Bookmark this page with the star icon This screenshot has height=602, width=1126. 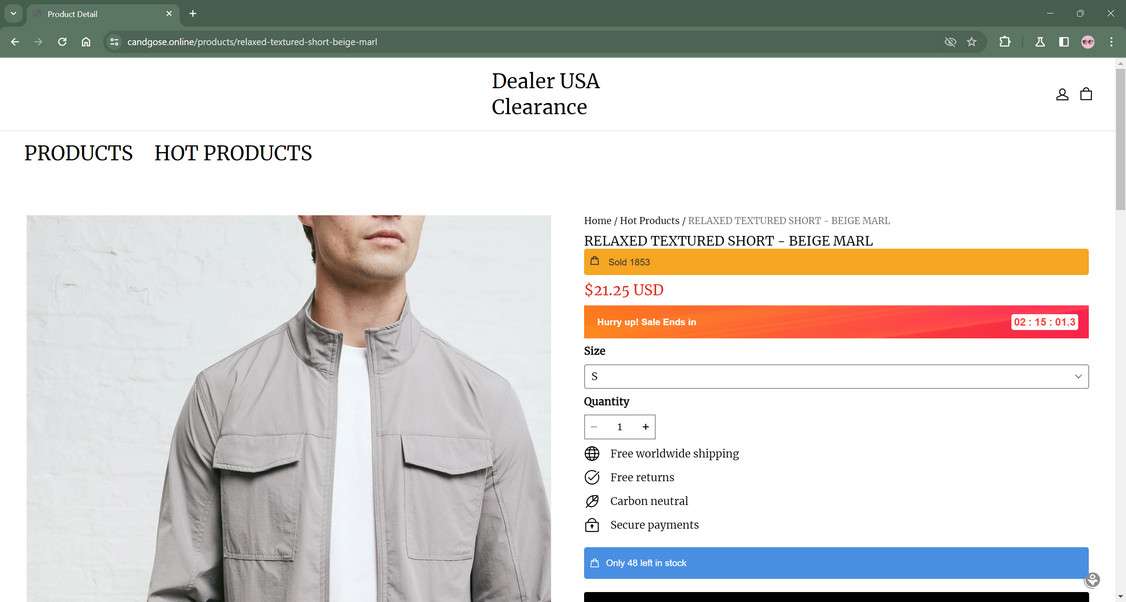coord(971,42)
